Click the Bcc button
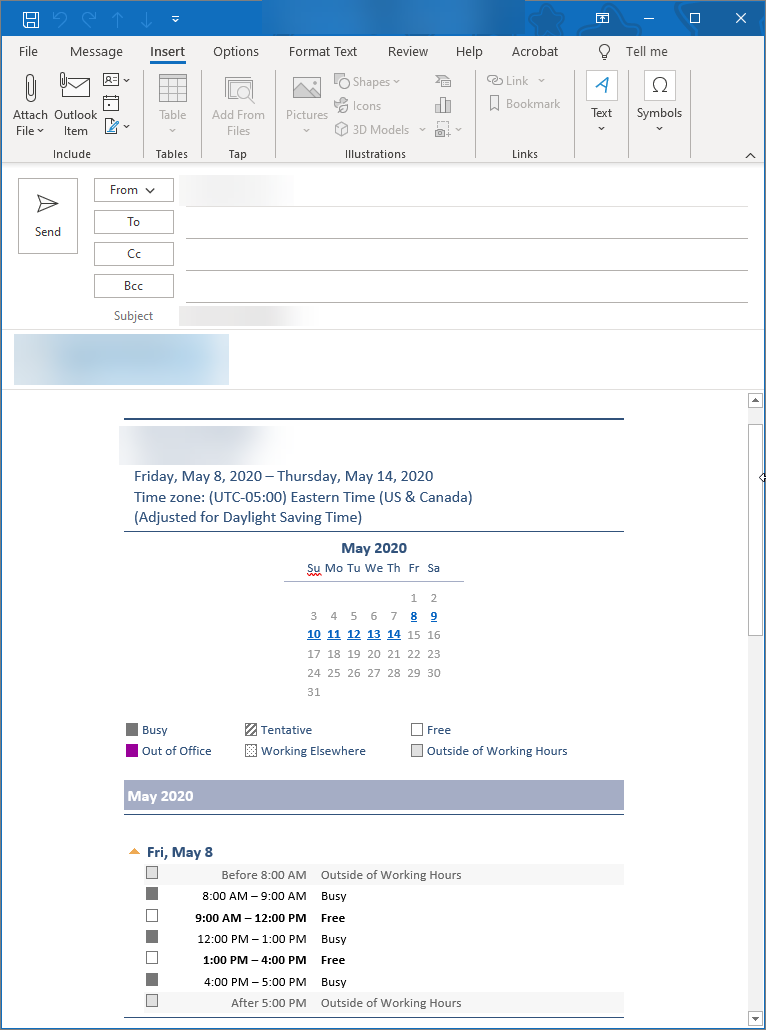Screen dimensions: 766x1030 [x=133, y=286]
